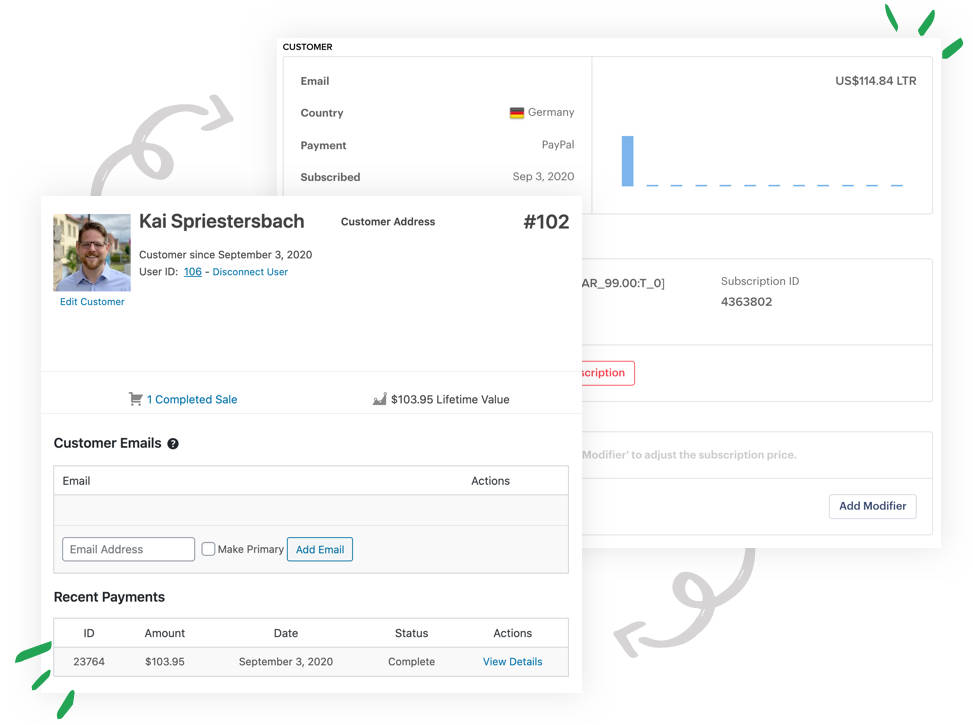Focus the Email Address input field
973x725 pixels.
click(128, 549)
